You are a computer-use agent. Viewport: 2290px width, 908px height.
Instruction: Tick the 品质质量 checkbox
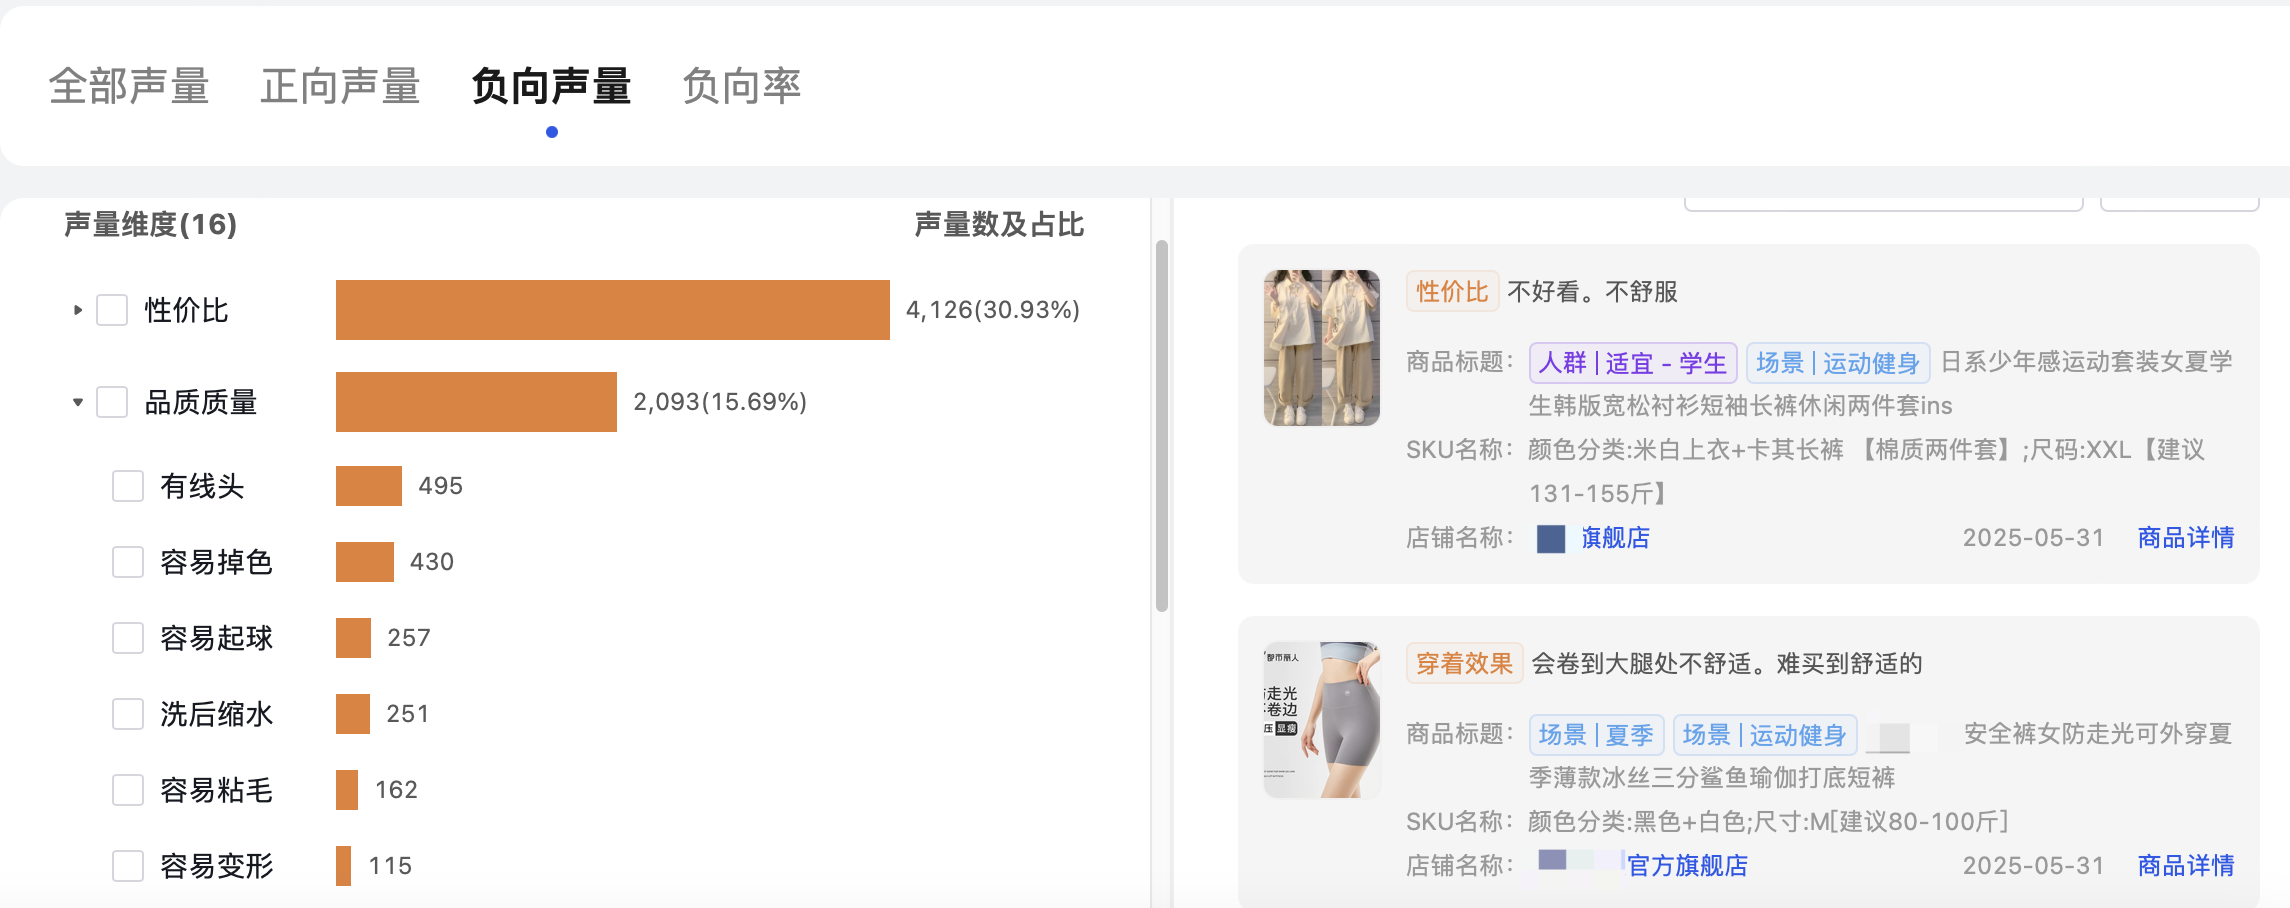pos(112,402)
